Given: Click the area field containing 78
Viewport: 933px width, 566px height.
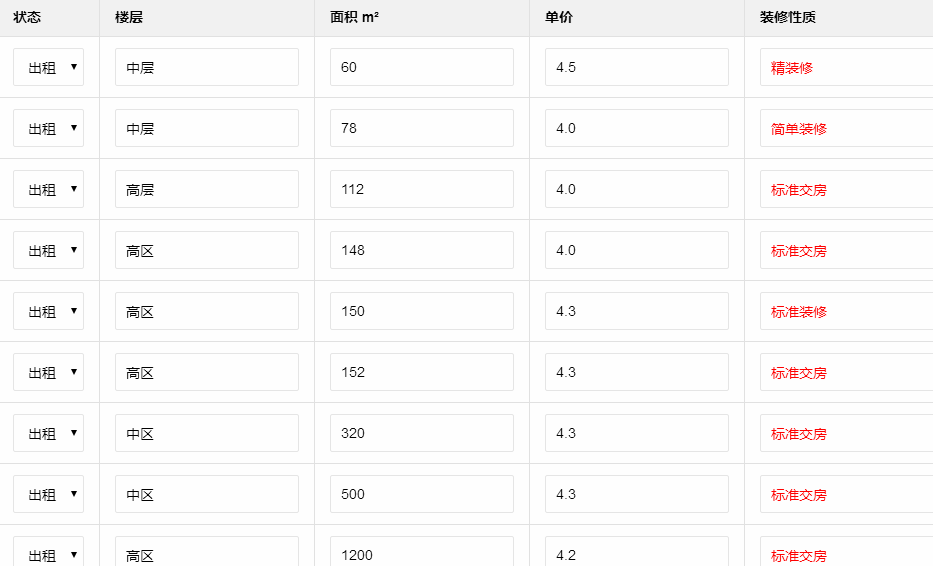Looking at the screenshot, I should point(421,129).
